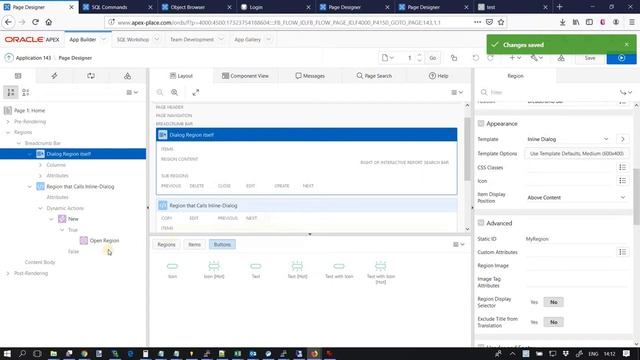Go to browser home page
The image size is (640, 360).
(49, 22)
